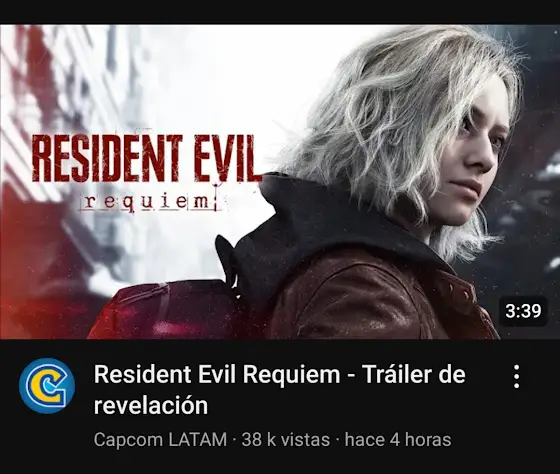The height and width of the screenshot is (474, 560).
Task: Click the '38 k vistas' view count
Action: click(x=285, y=439)
